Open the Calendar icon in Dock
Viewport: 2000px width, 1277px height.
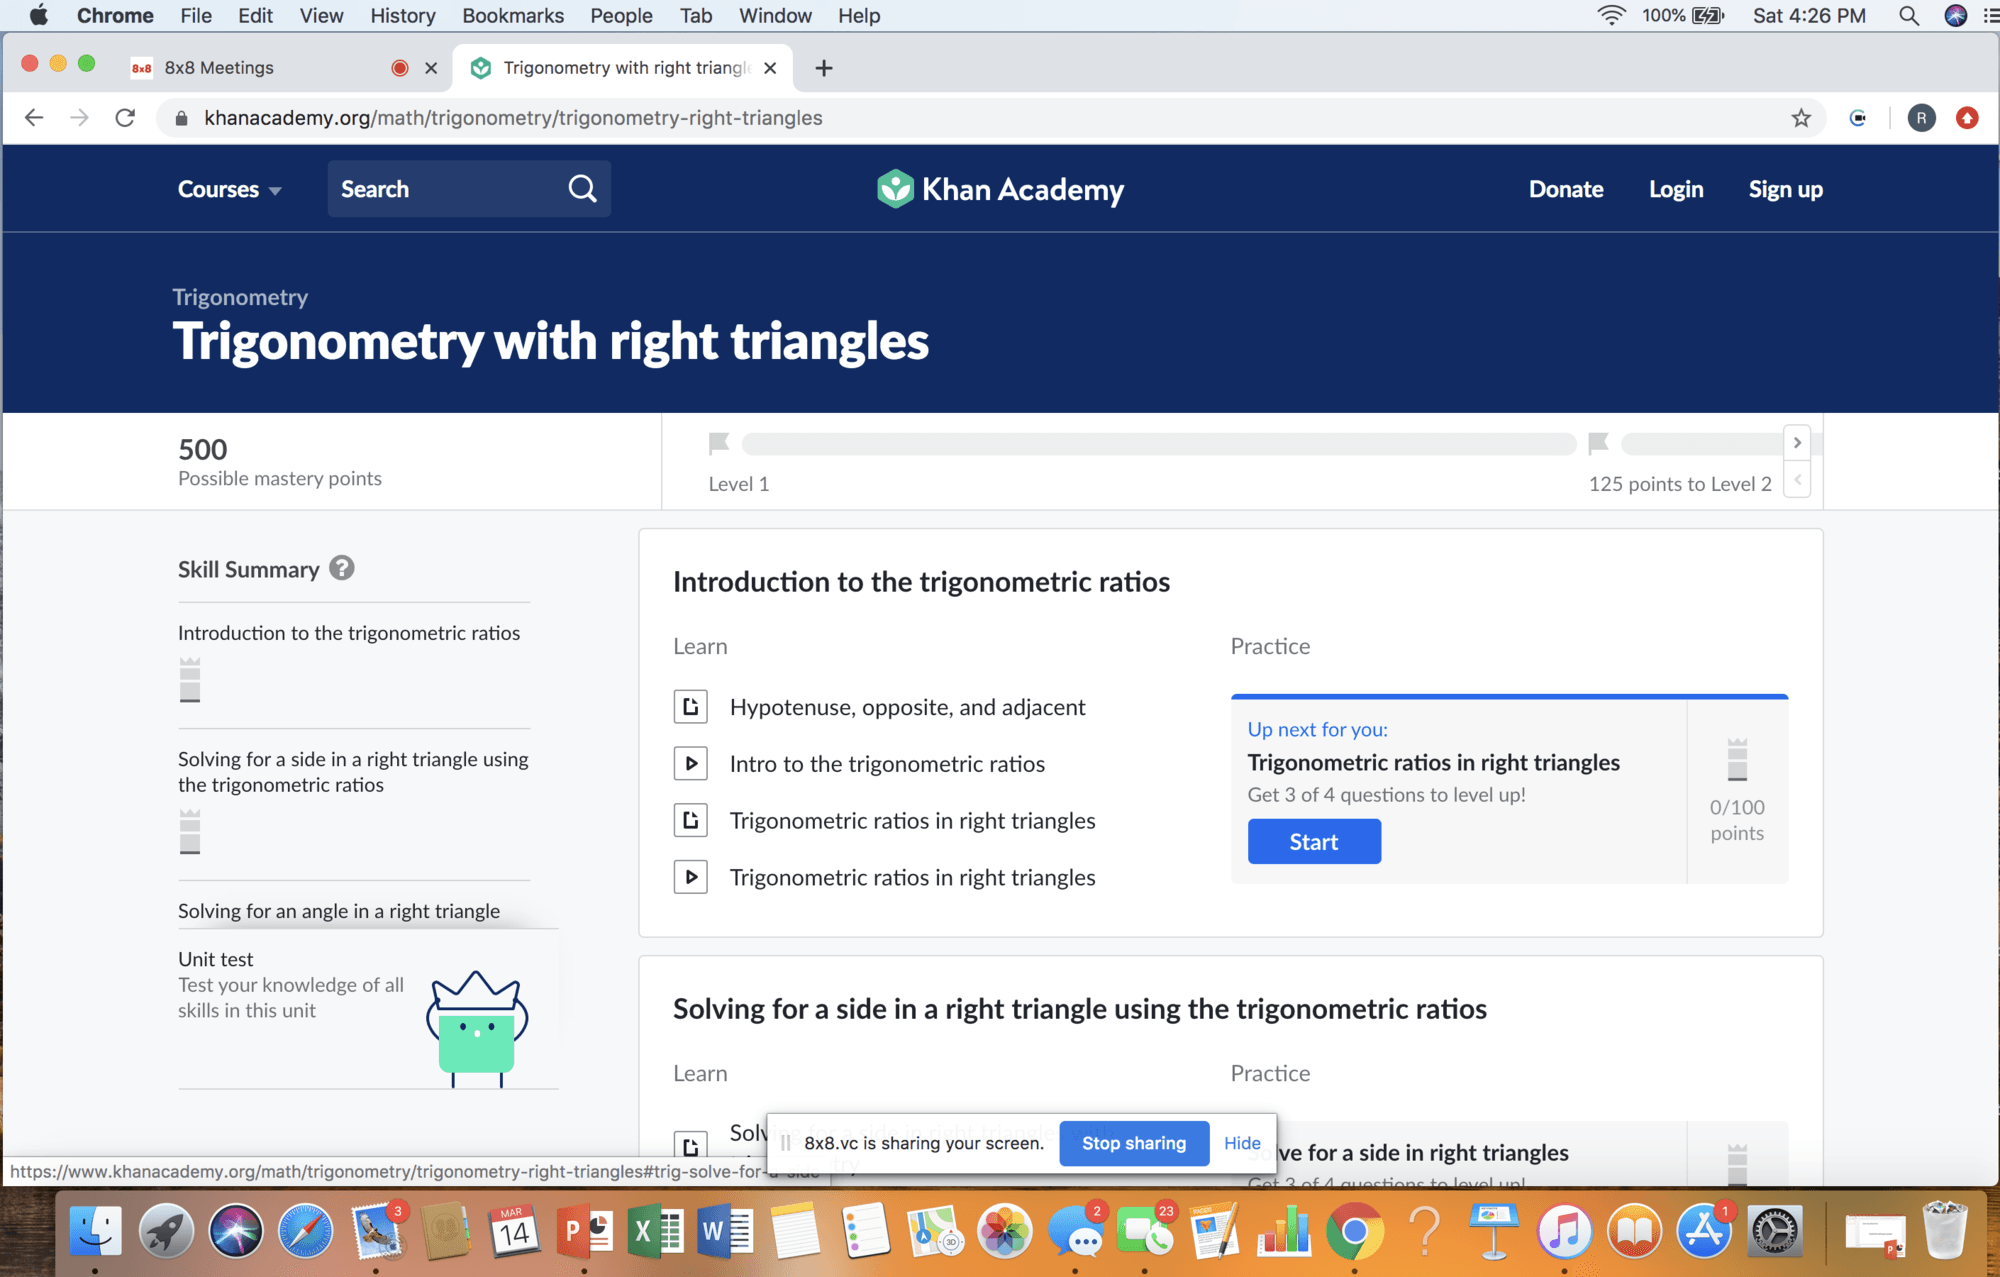(x=515, y=1231)
